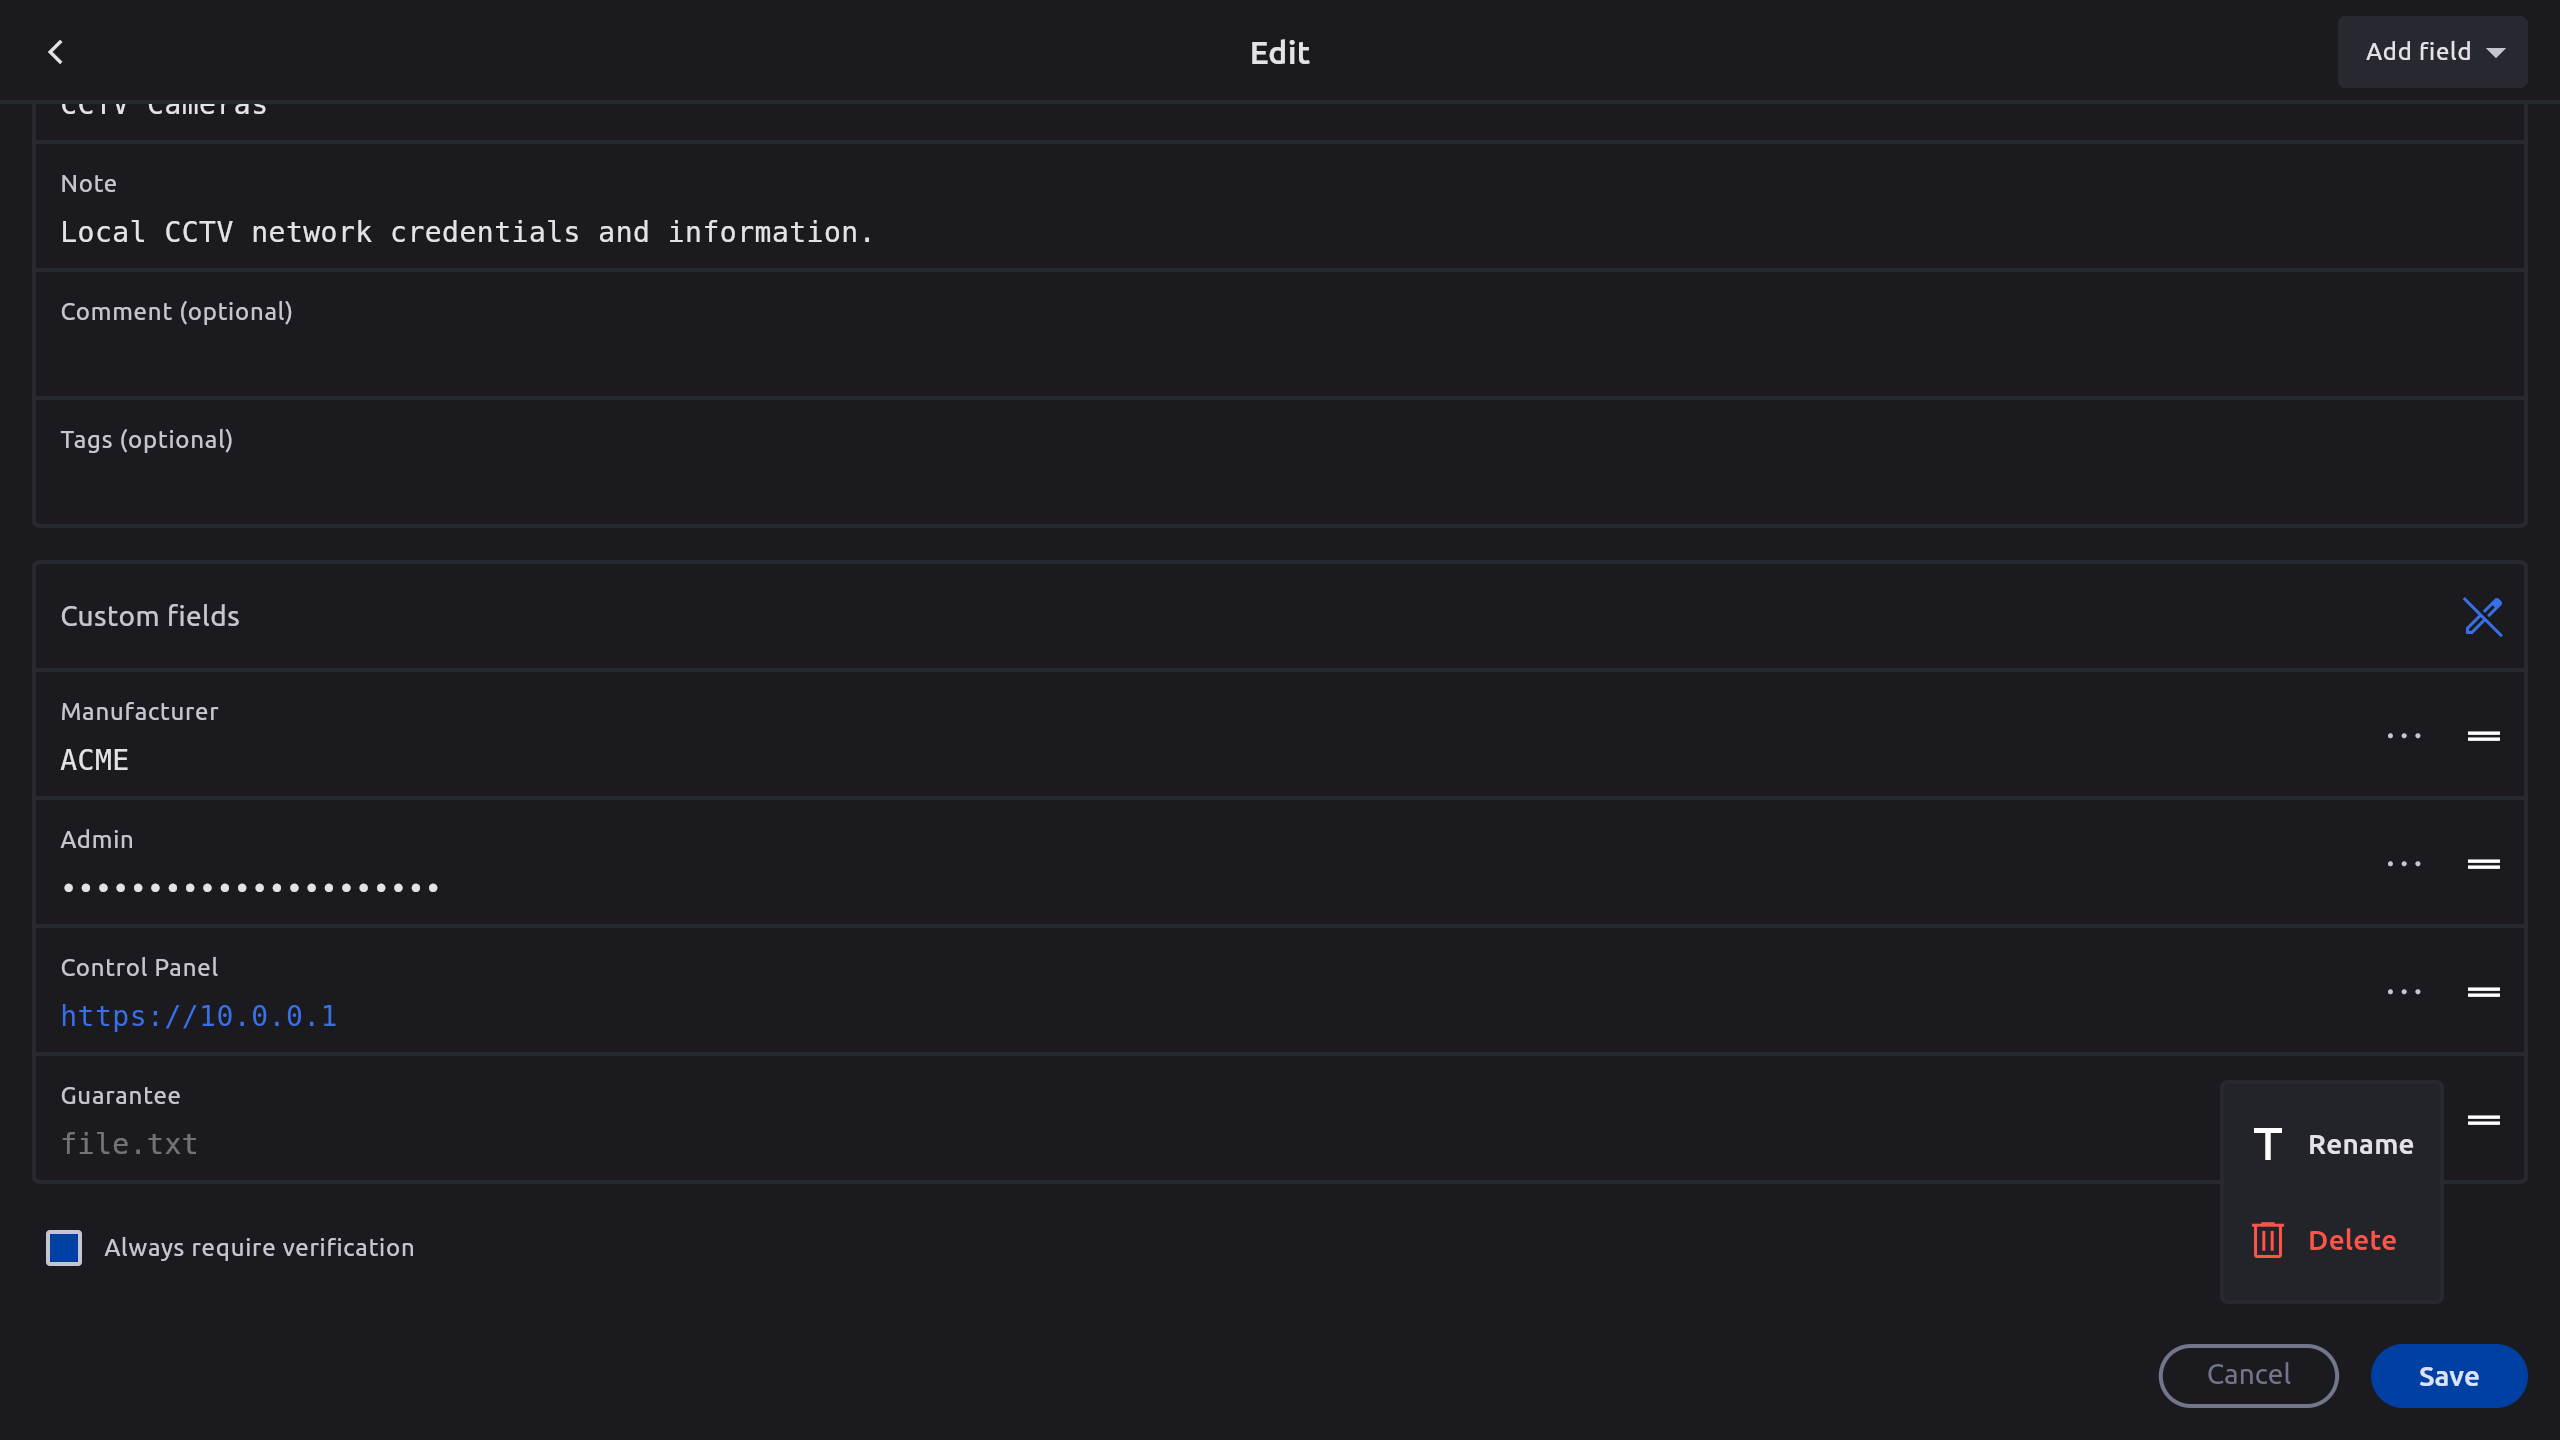
Task: Exit custom fields edit mode icon
Action: (x=2482, y=616)
